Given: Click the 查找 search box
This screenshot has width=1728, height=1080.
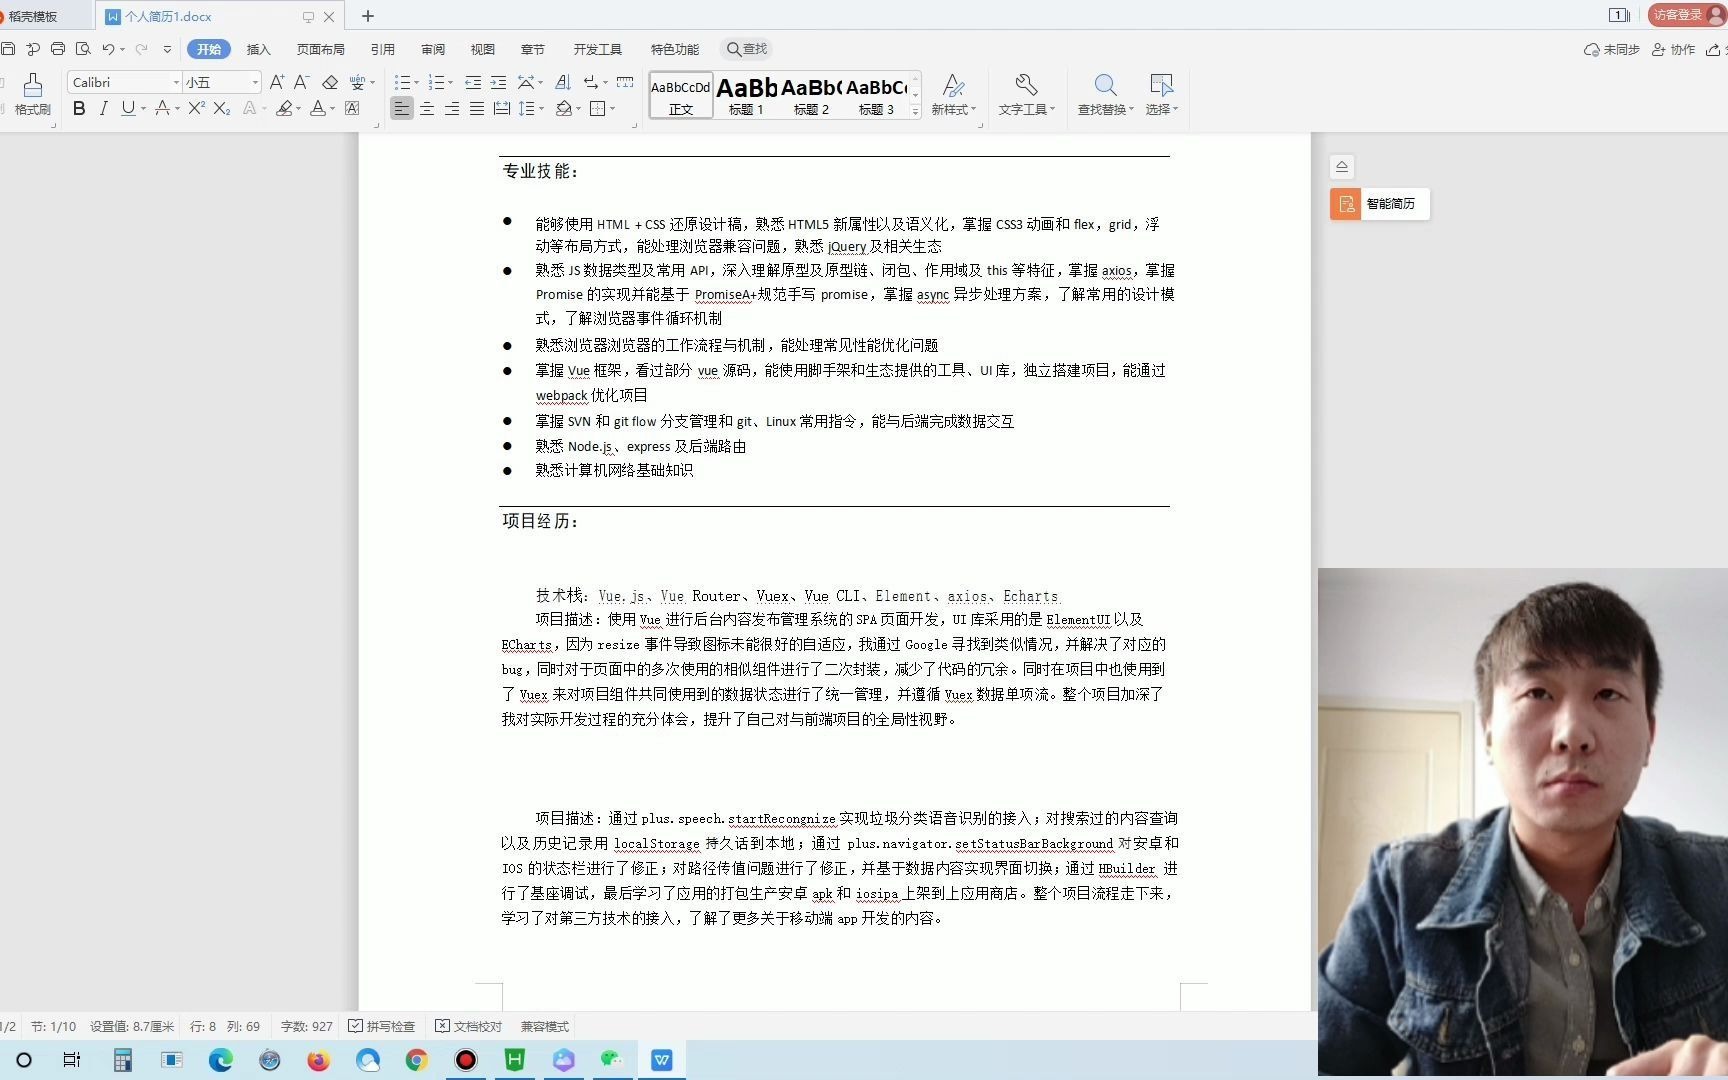Looking at the screenshot, I should pos(746,49).
